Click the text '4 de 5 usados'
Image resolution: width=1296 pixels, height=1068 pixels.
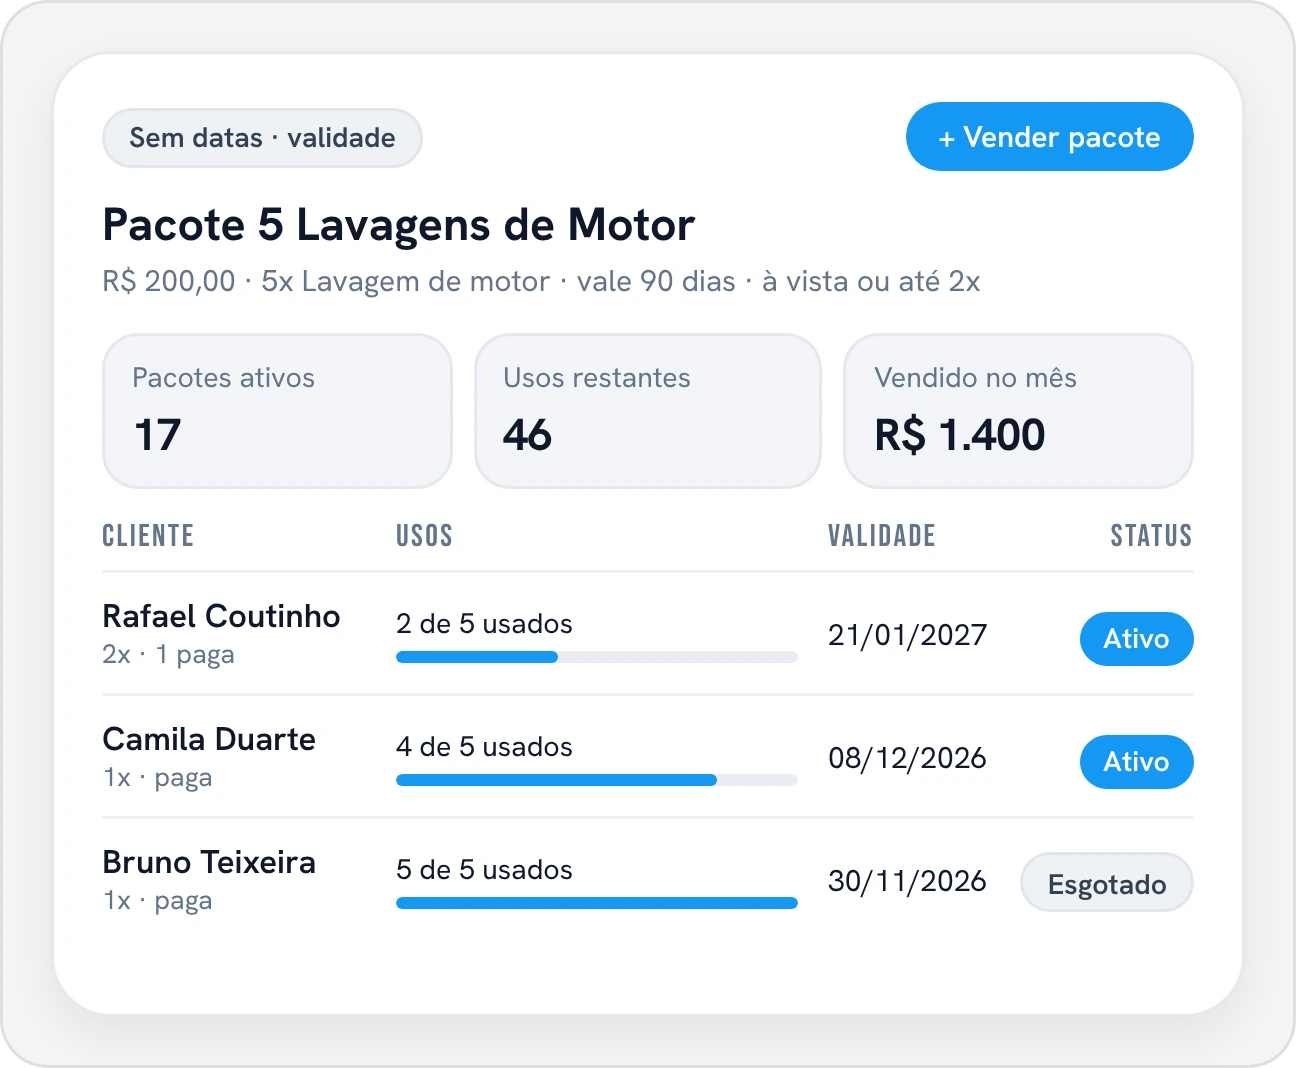point(484,747)
